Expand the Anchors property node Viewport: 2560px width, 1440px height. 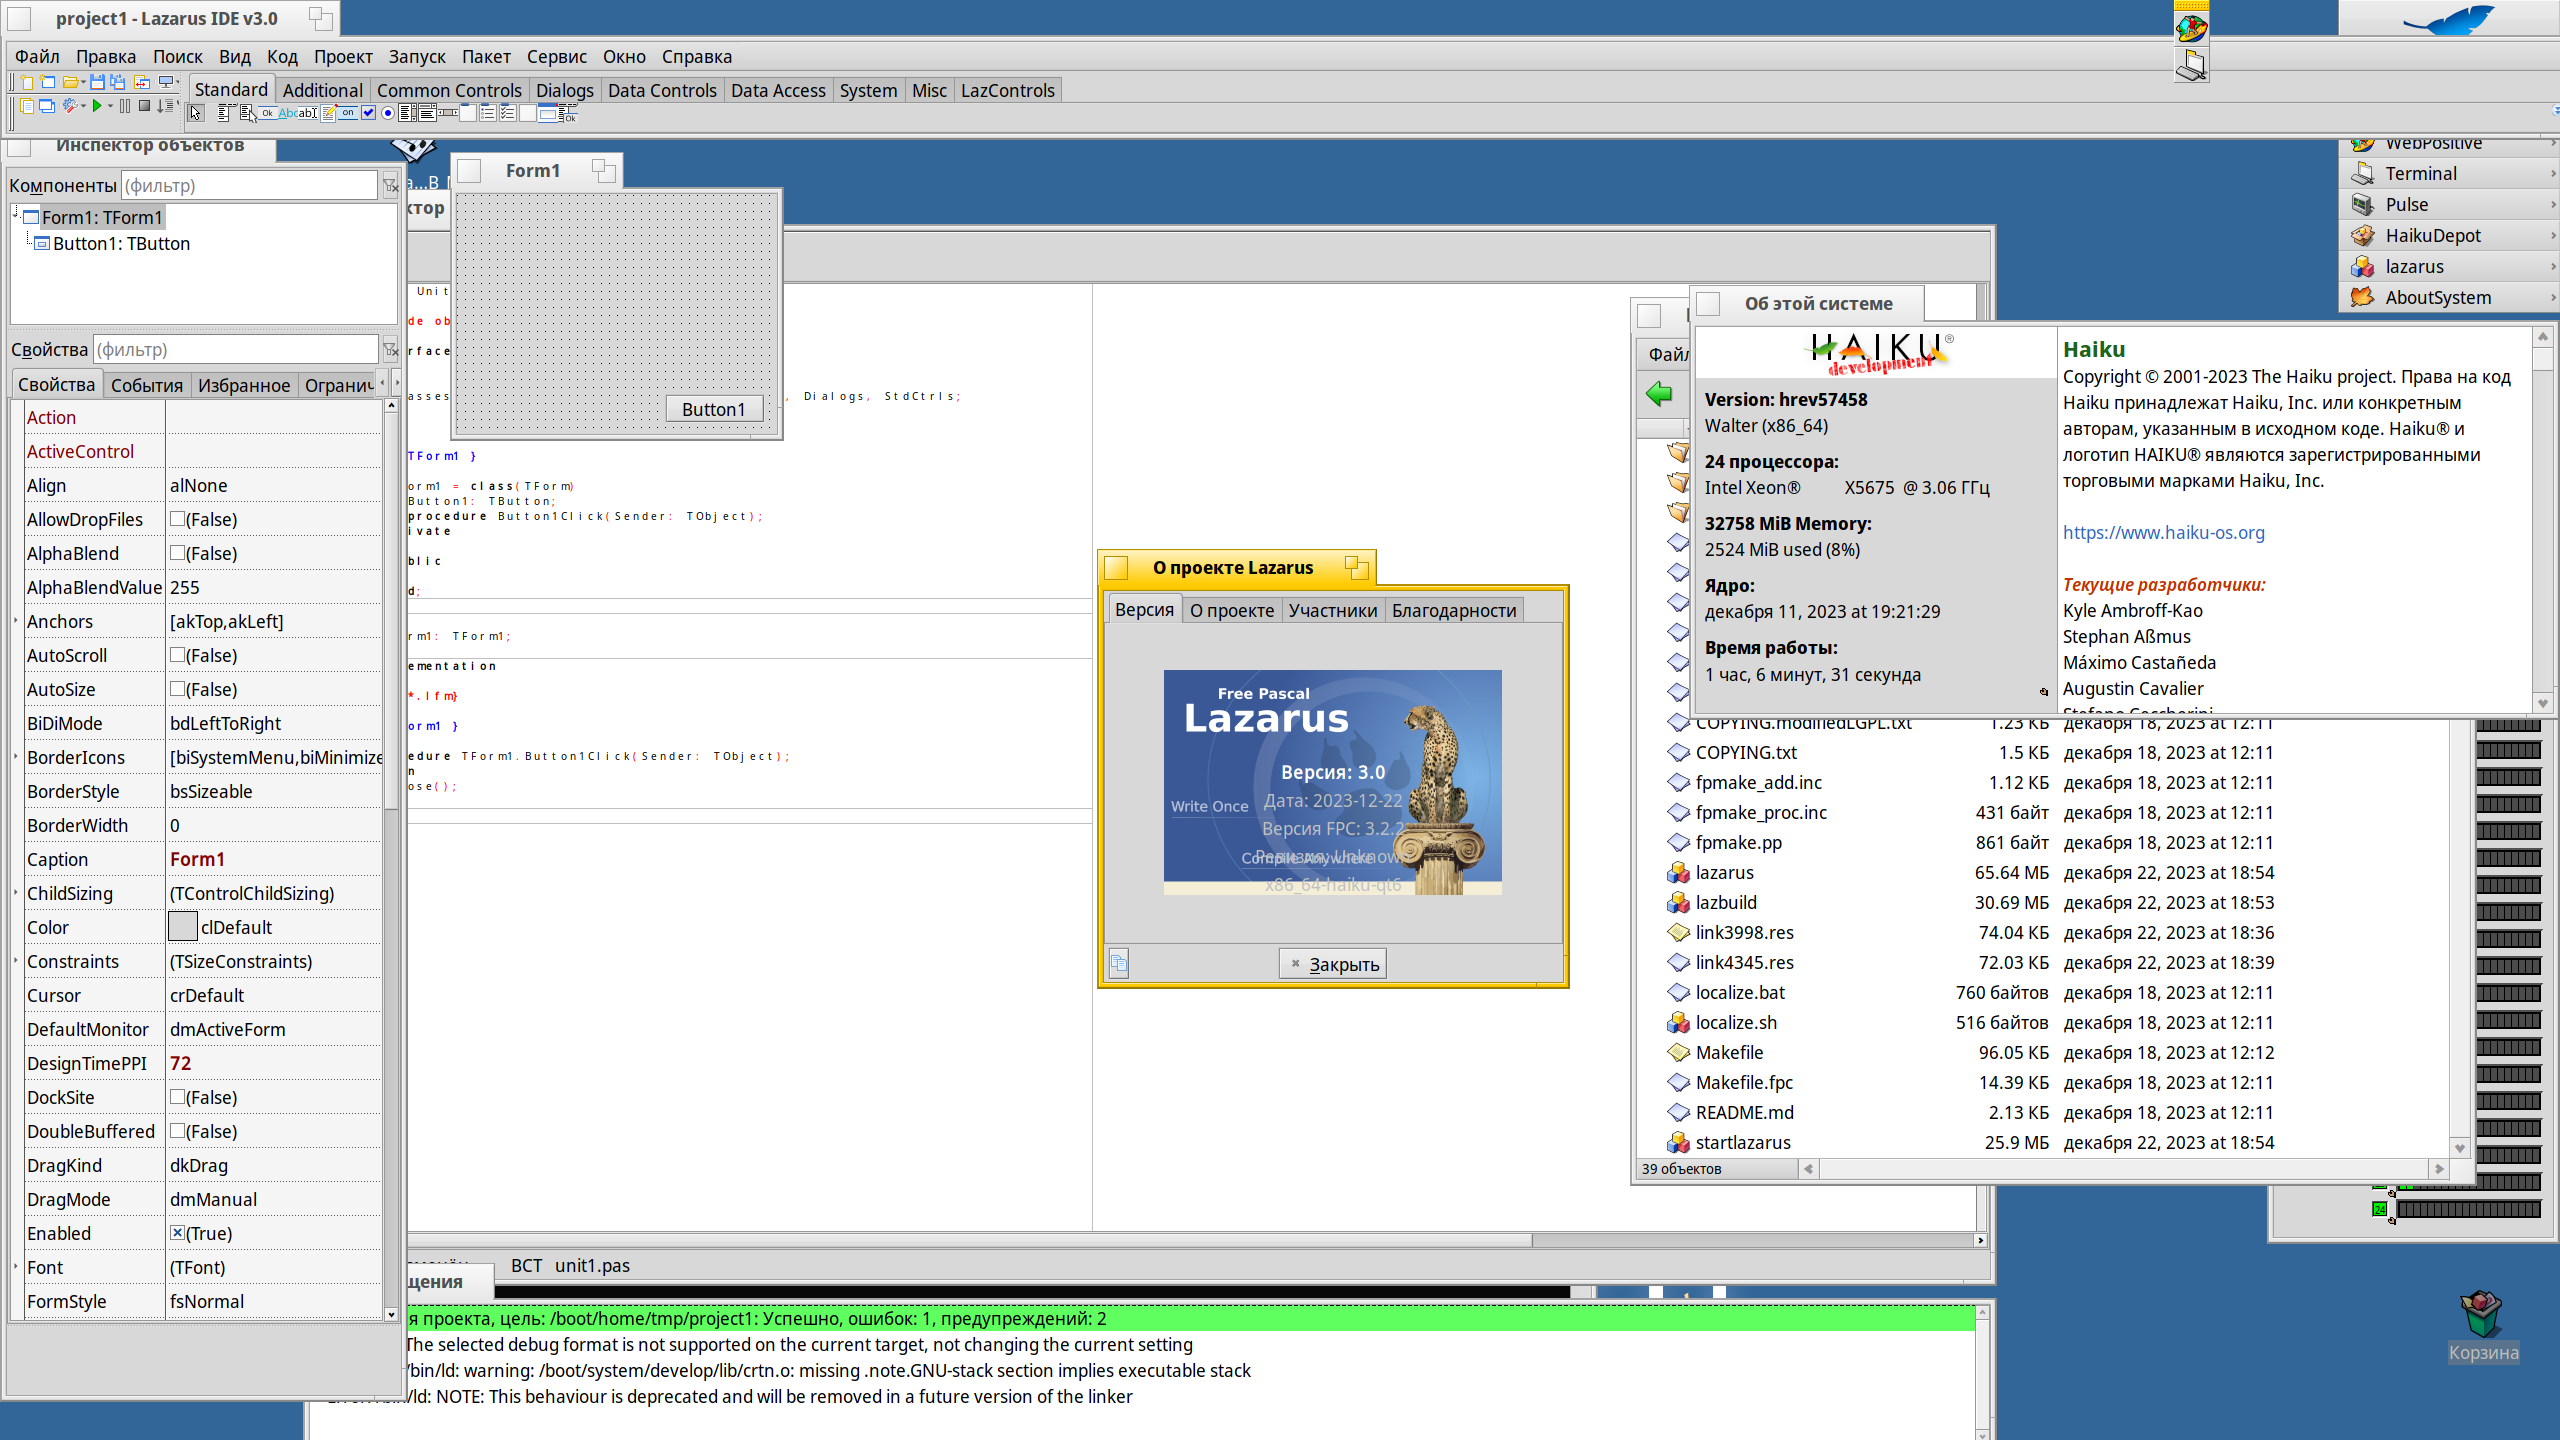coord(16,621)
